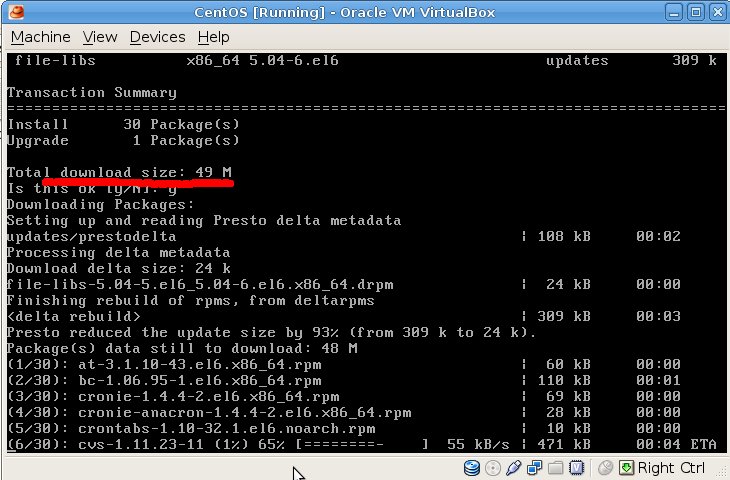The image size is (730, 480).
Task: Click the '55 kB/s' download speed
Action: [x=478, y=445]
